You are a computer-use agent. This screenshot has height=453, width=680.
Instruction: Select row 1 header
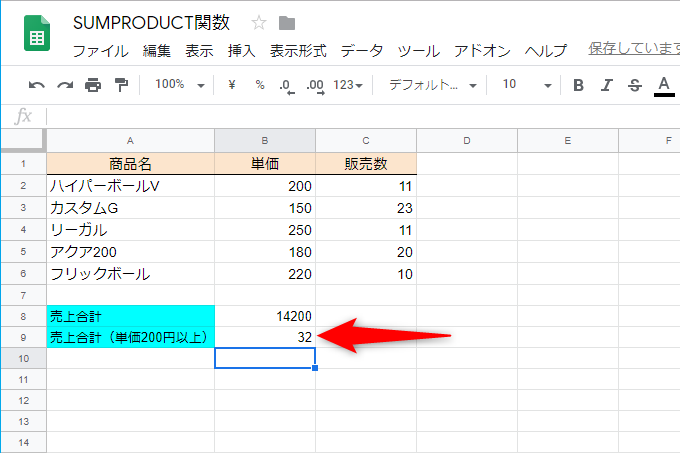click(x=23, y=163)
